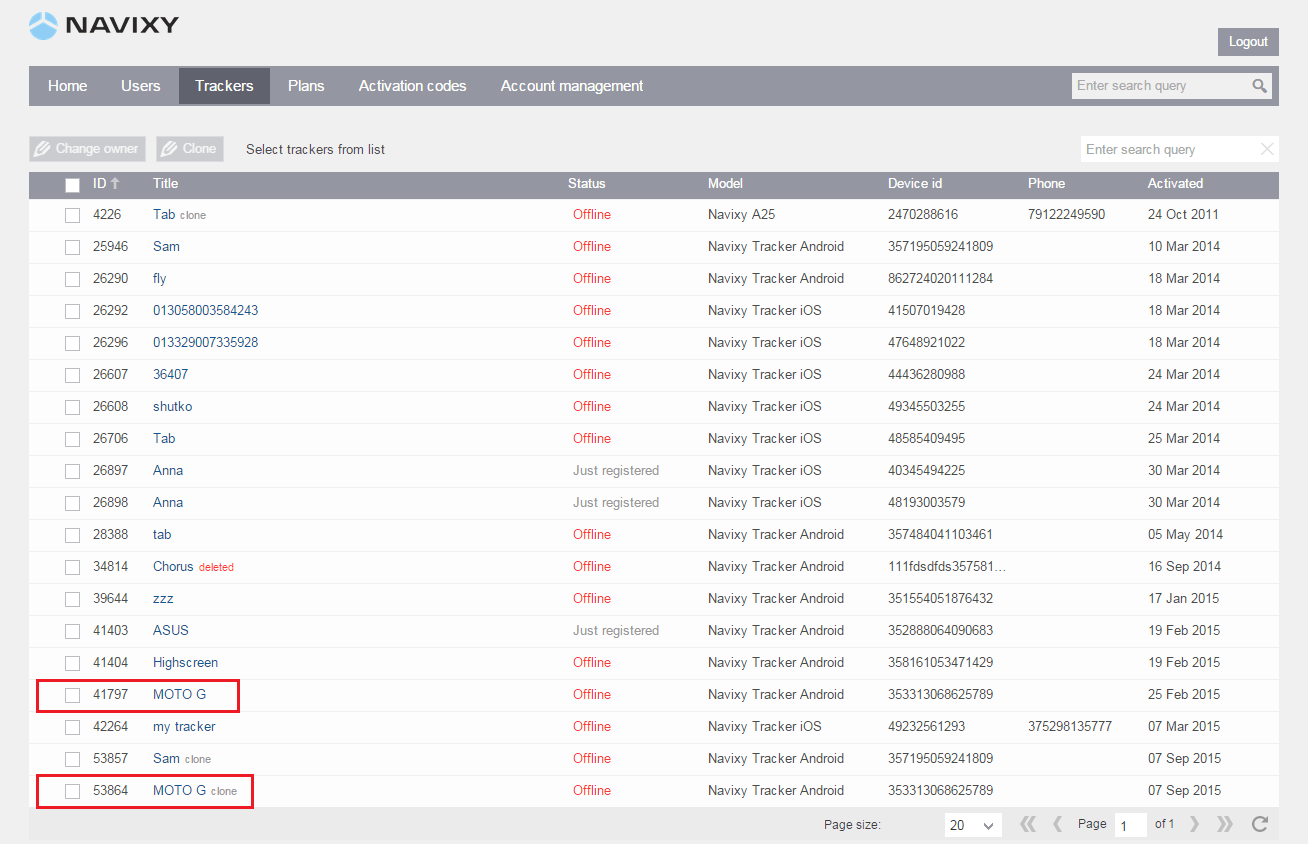Go to last page arrow
Image resolution: width=1308 pixels, height=844 pixels.
point(1225,824)
